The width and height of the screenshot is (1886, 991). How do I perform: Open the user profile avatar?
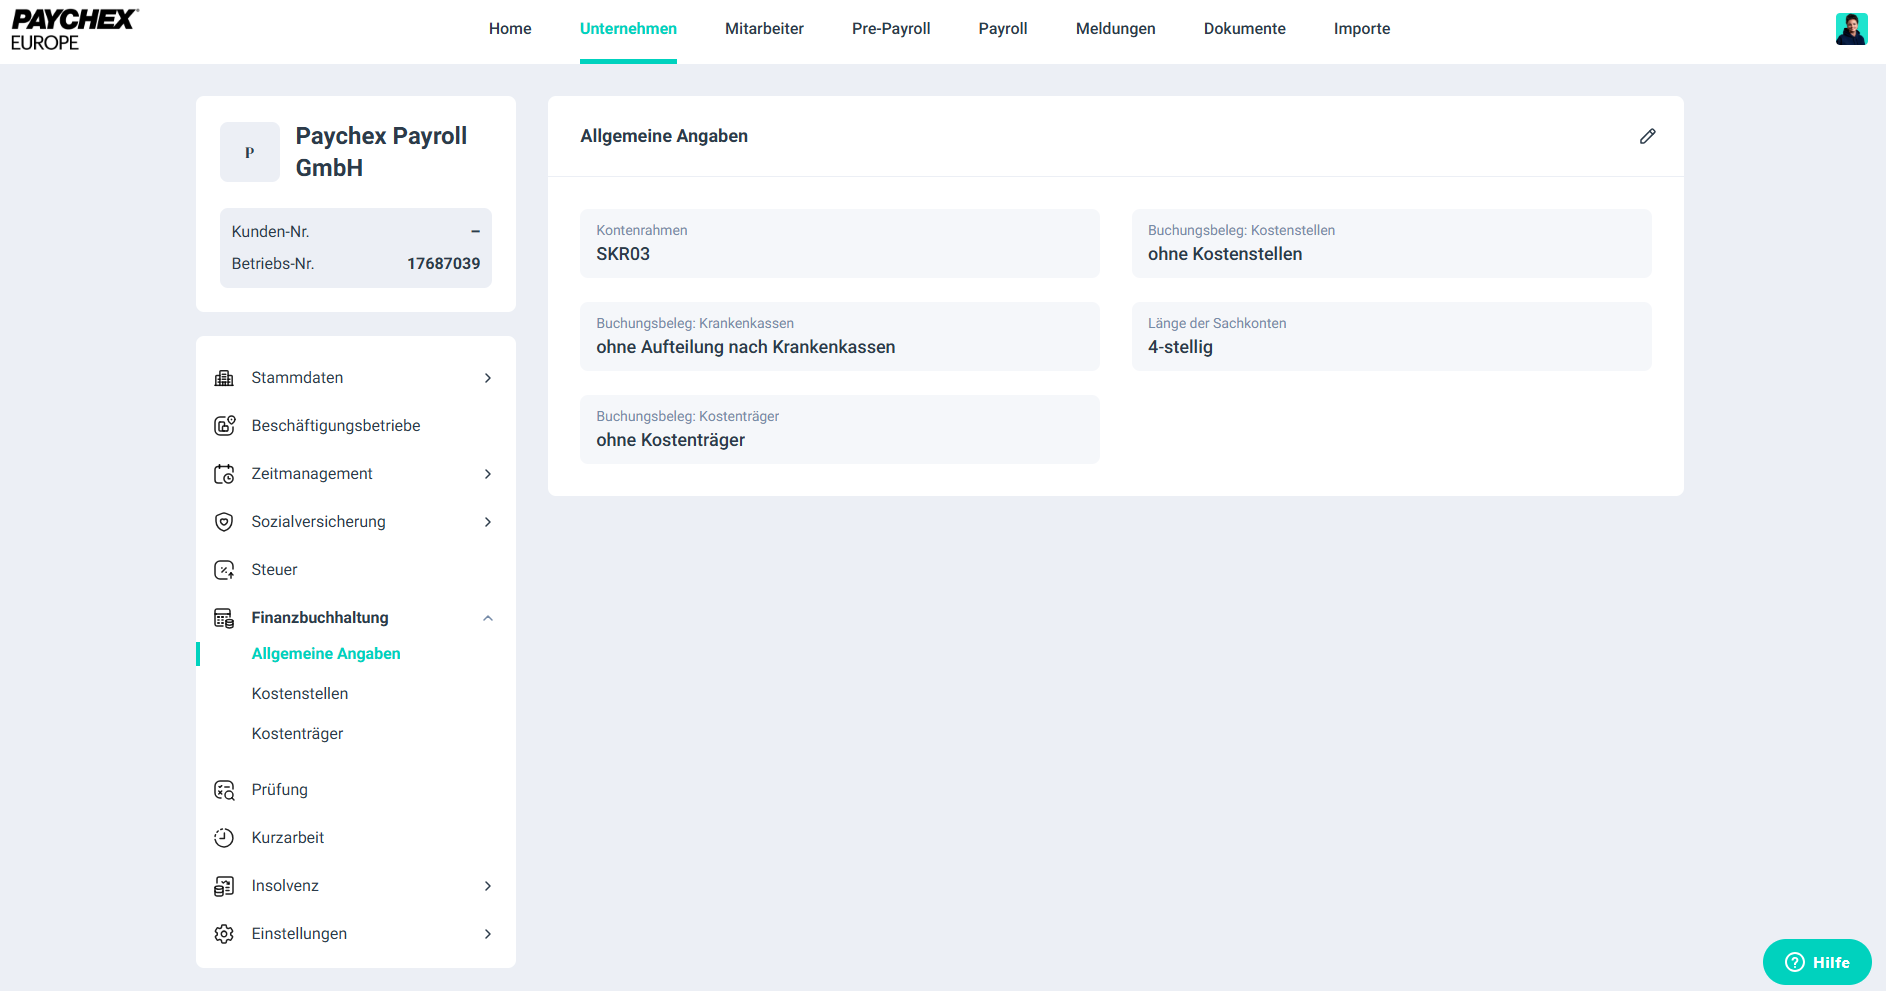(x=1851, y=29)
